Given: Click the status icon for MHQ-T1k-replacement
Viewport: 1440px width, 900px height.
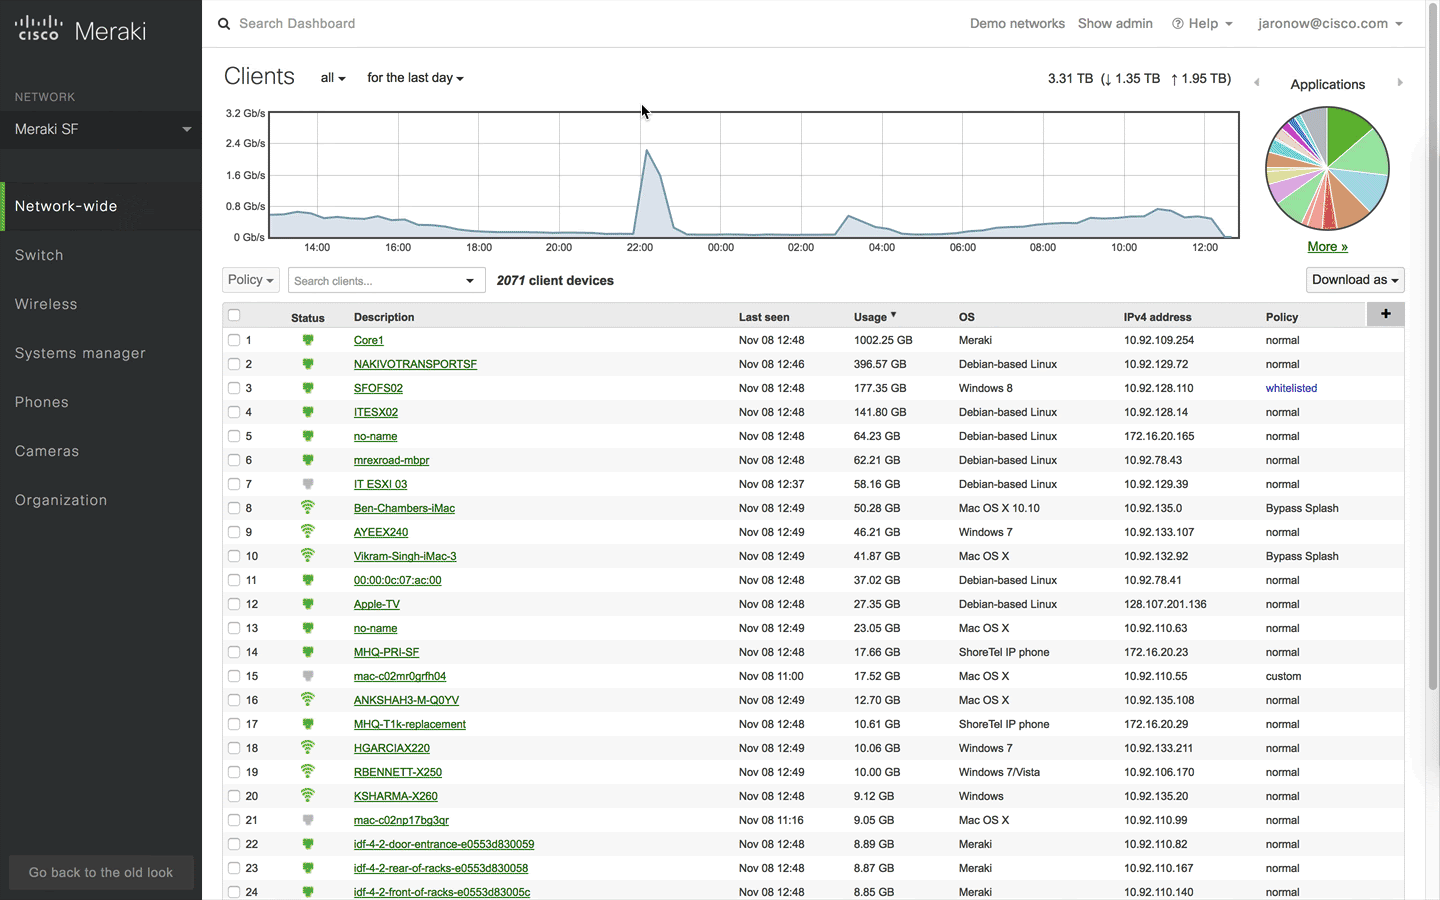Looking at the screenshot, I should click(x=308, y=724).
